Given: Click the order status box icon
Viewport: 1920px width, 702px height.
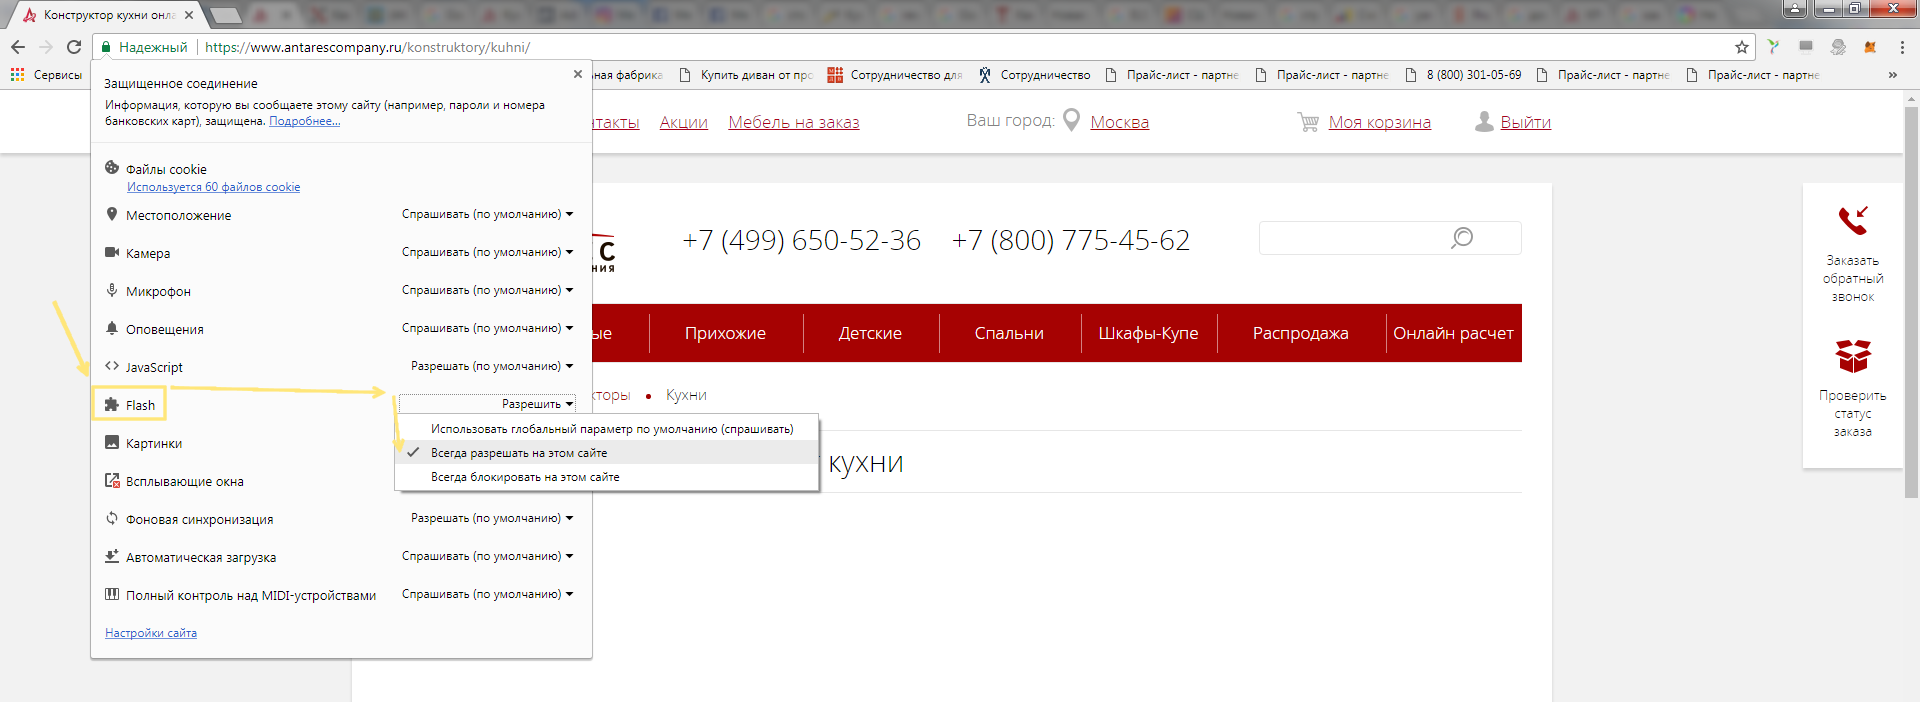Looking at the screenshot, I should (x=1852, y=356).
